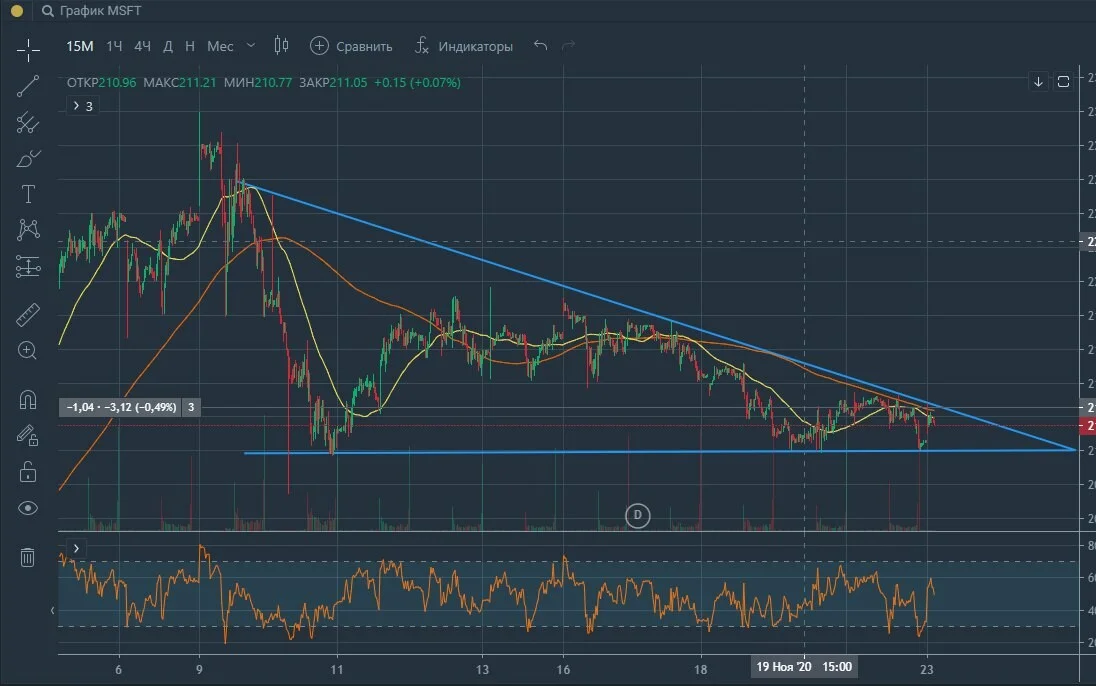The height and width of the screenshot is (686, 1096).
Task: Undo the last chart action
Action: [x=540, y=45]
